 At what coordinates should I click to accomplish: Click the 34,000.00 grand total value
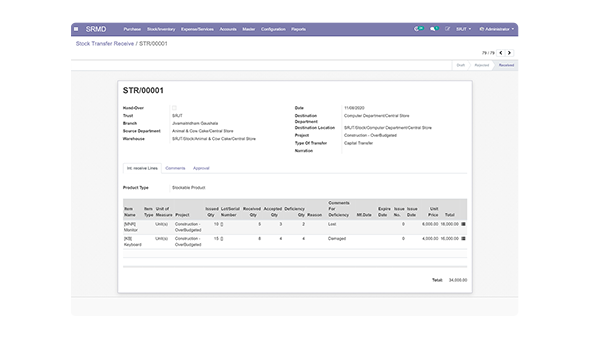tap(458, 280)
